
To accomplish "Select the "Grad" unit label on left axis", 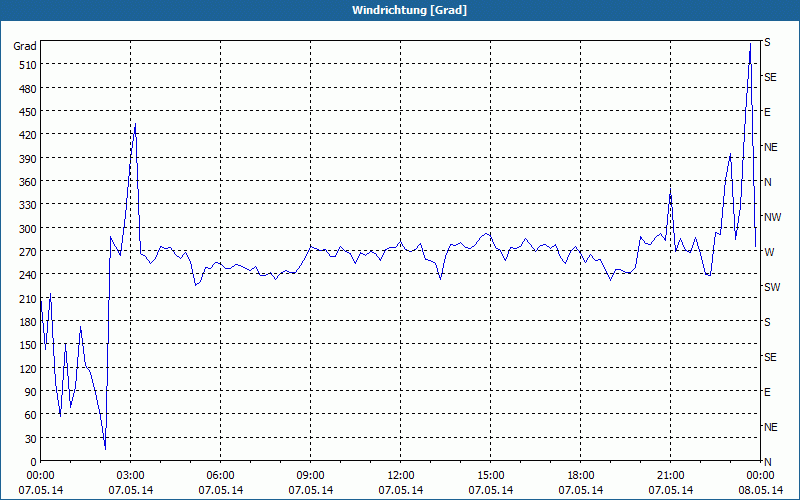I will click(25, 46).
